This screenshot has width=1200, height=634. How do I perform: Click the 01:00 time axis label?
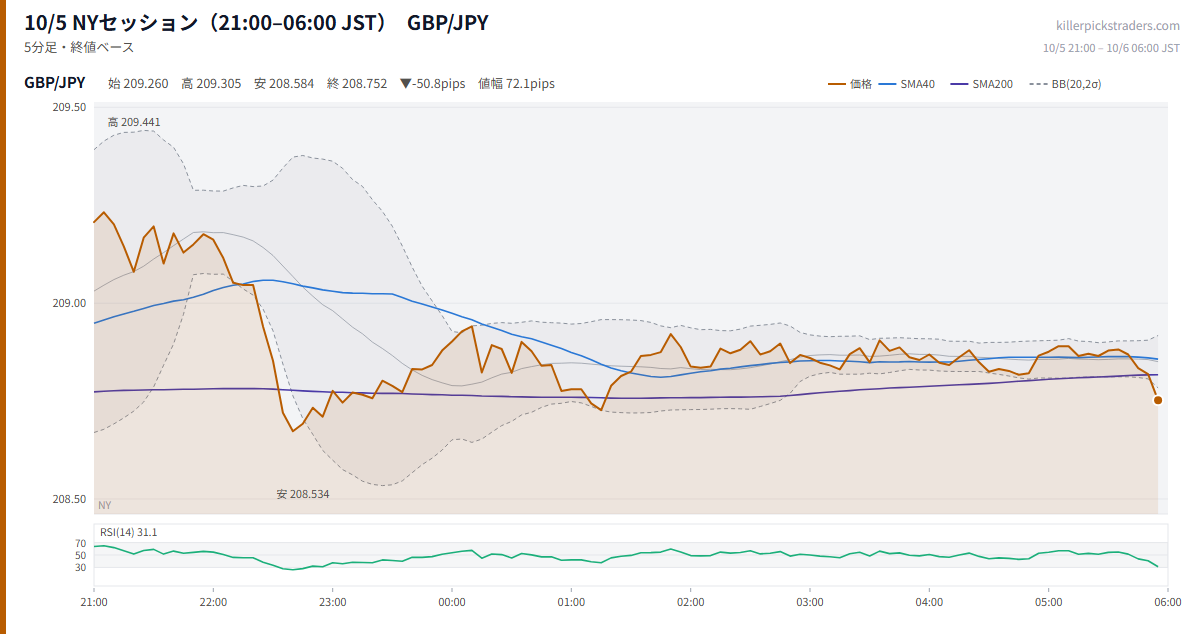pyautogui.click(x=571, y=602)
